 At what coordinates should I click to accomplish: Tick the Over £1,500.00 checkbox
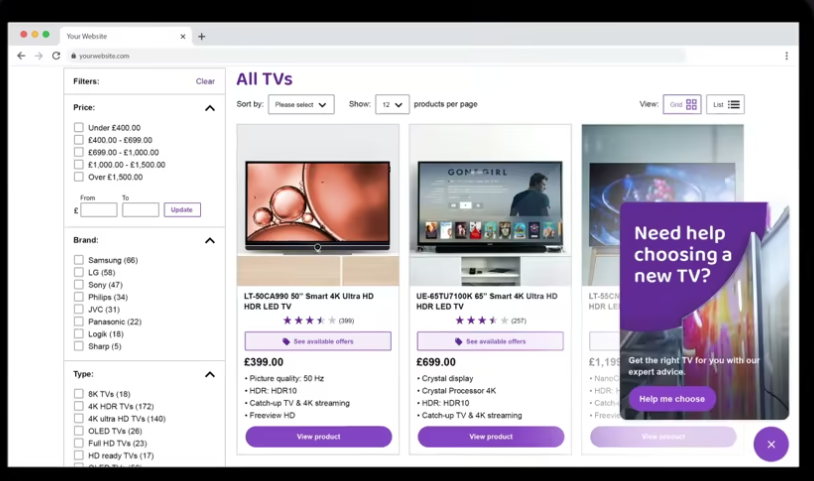coord(78,177)
